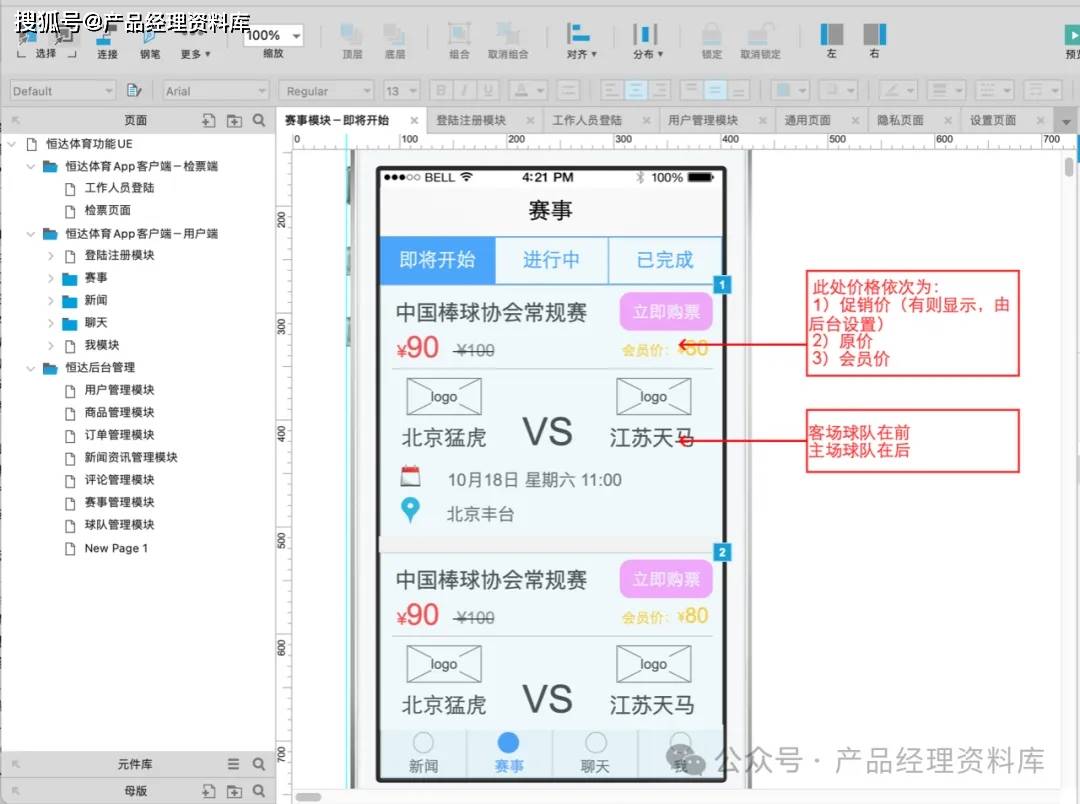1080x804 pixels.
Task: Expand the 新闻 node in the page tree
Action: tap(50, 301)
